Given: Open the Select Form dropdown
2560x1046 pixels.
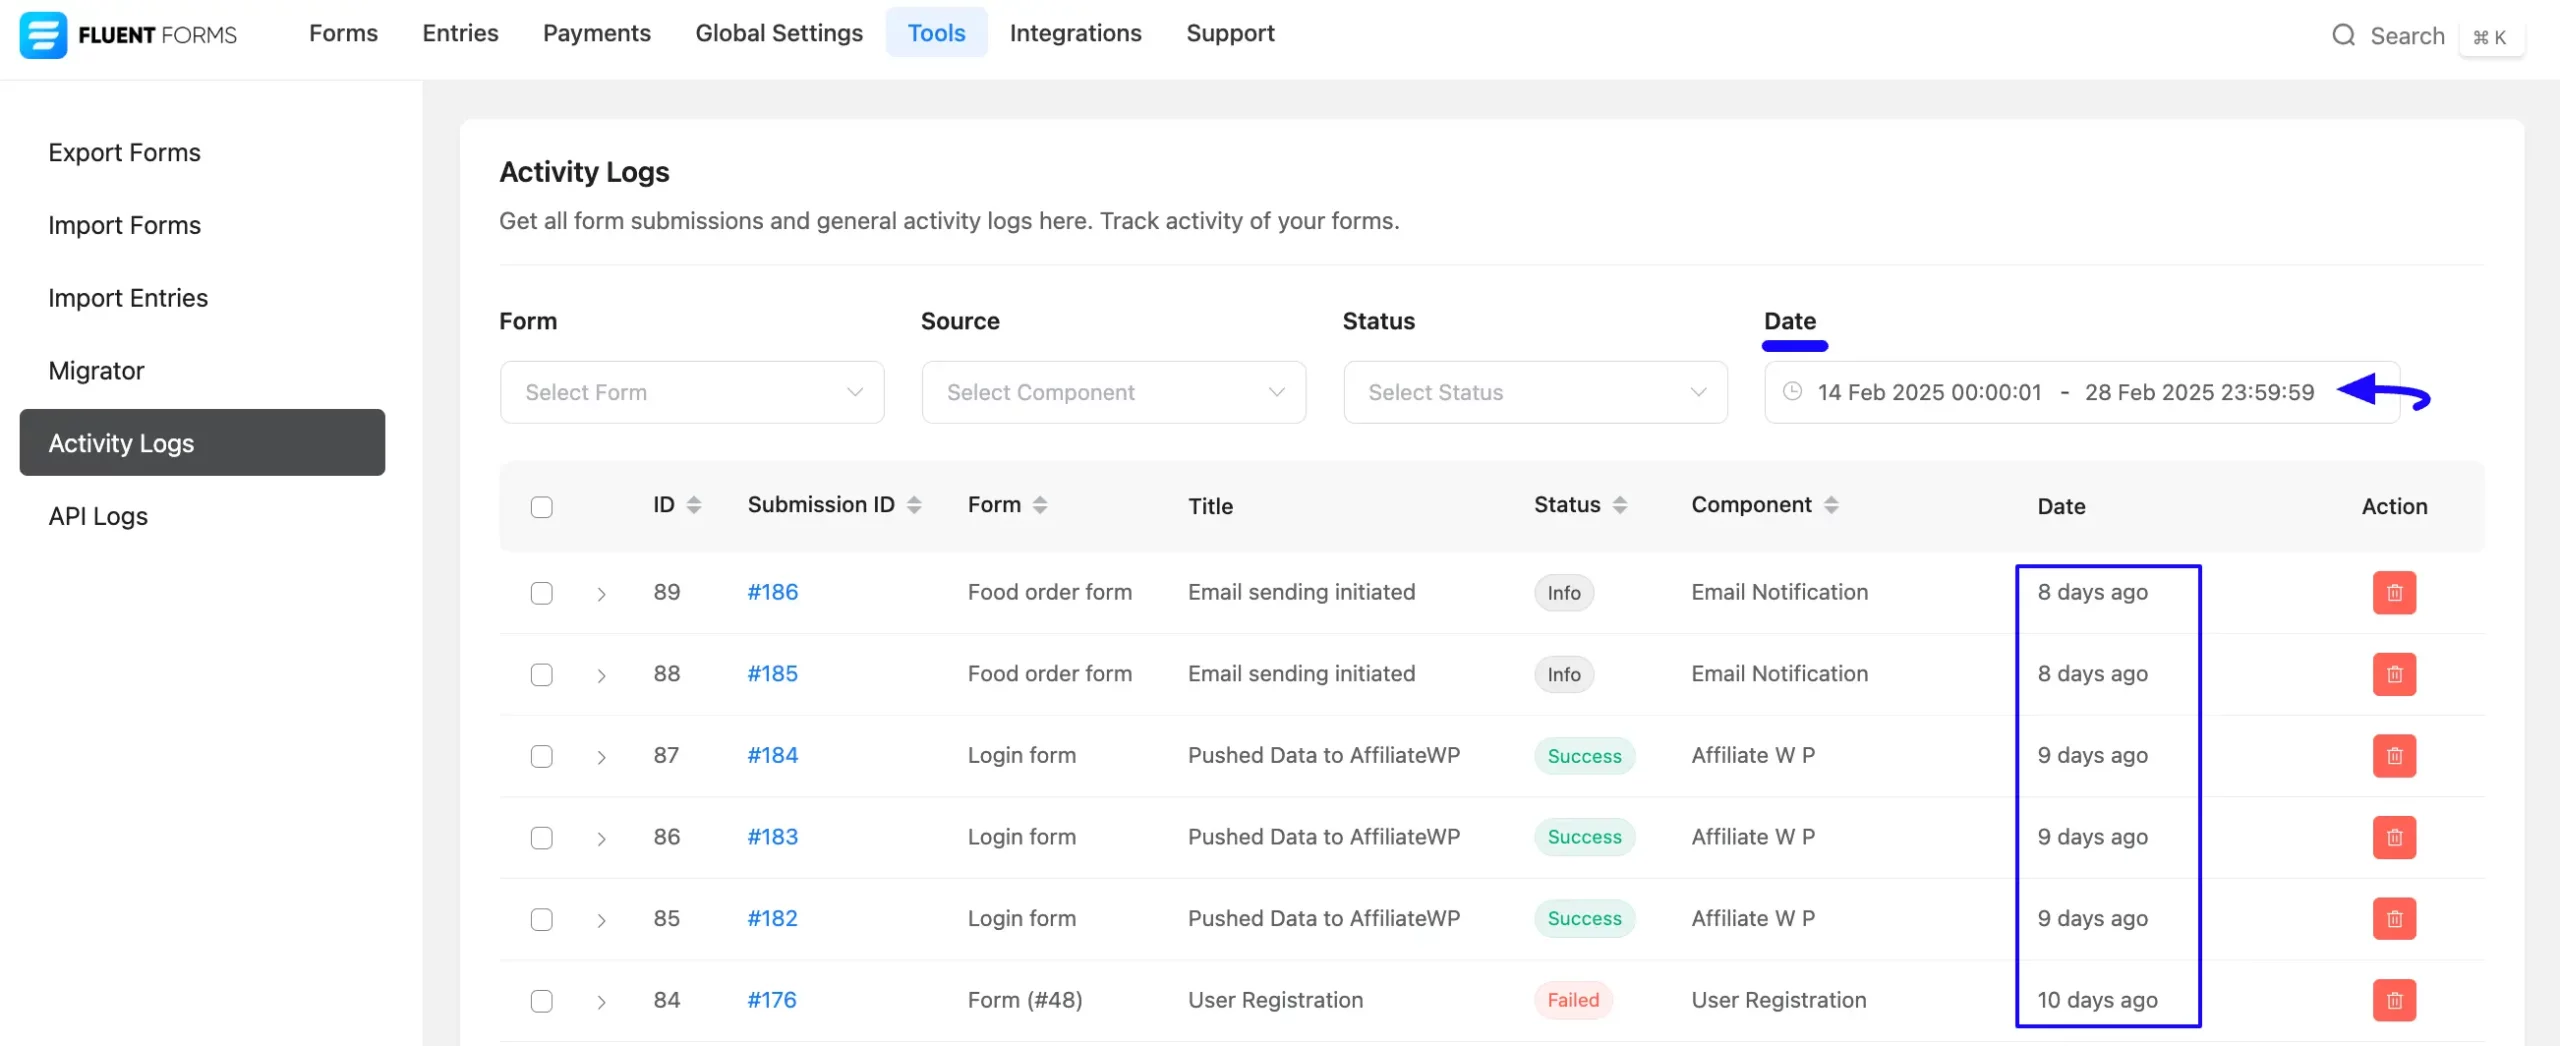Looking at the screenshot, I should (692, 392).
